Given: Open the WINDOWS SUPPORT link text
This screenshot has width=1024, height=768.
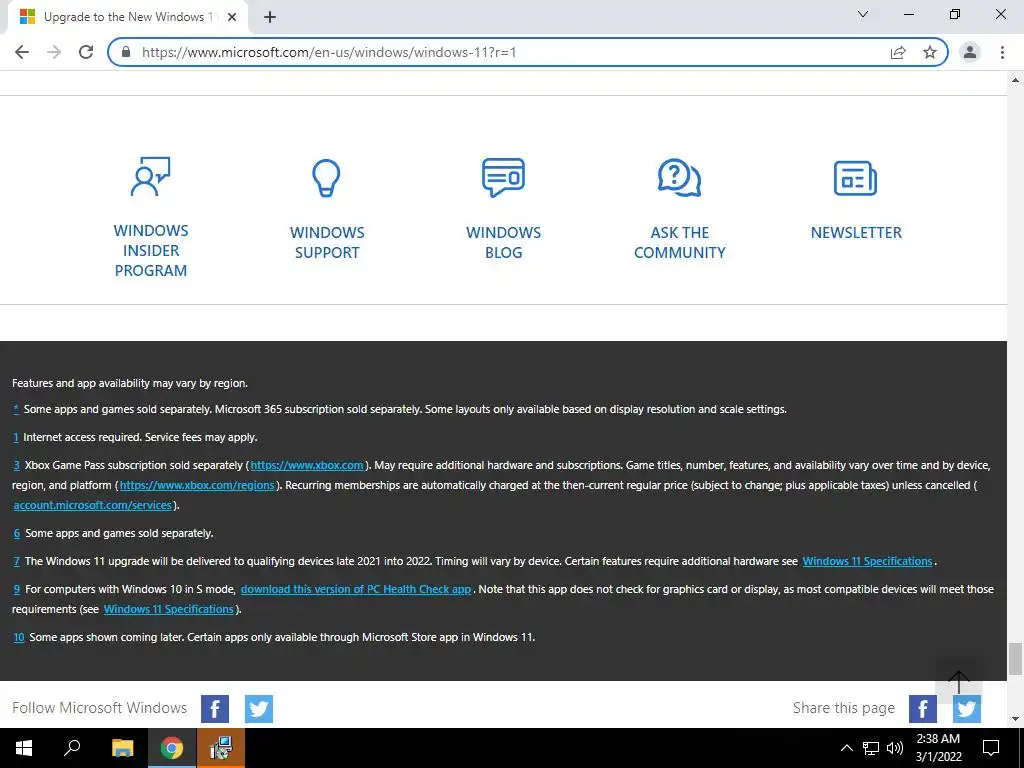Looking at the screenshot, I should (x=327, y=242).
